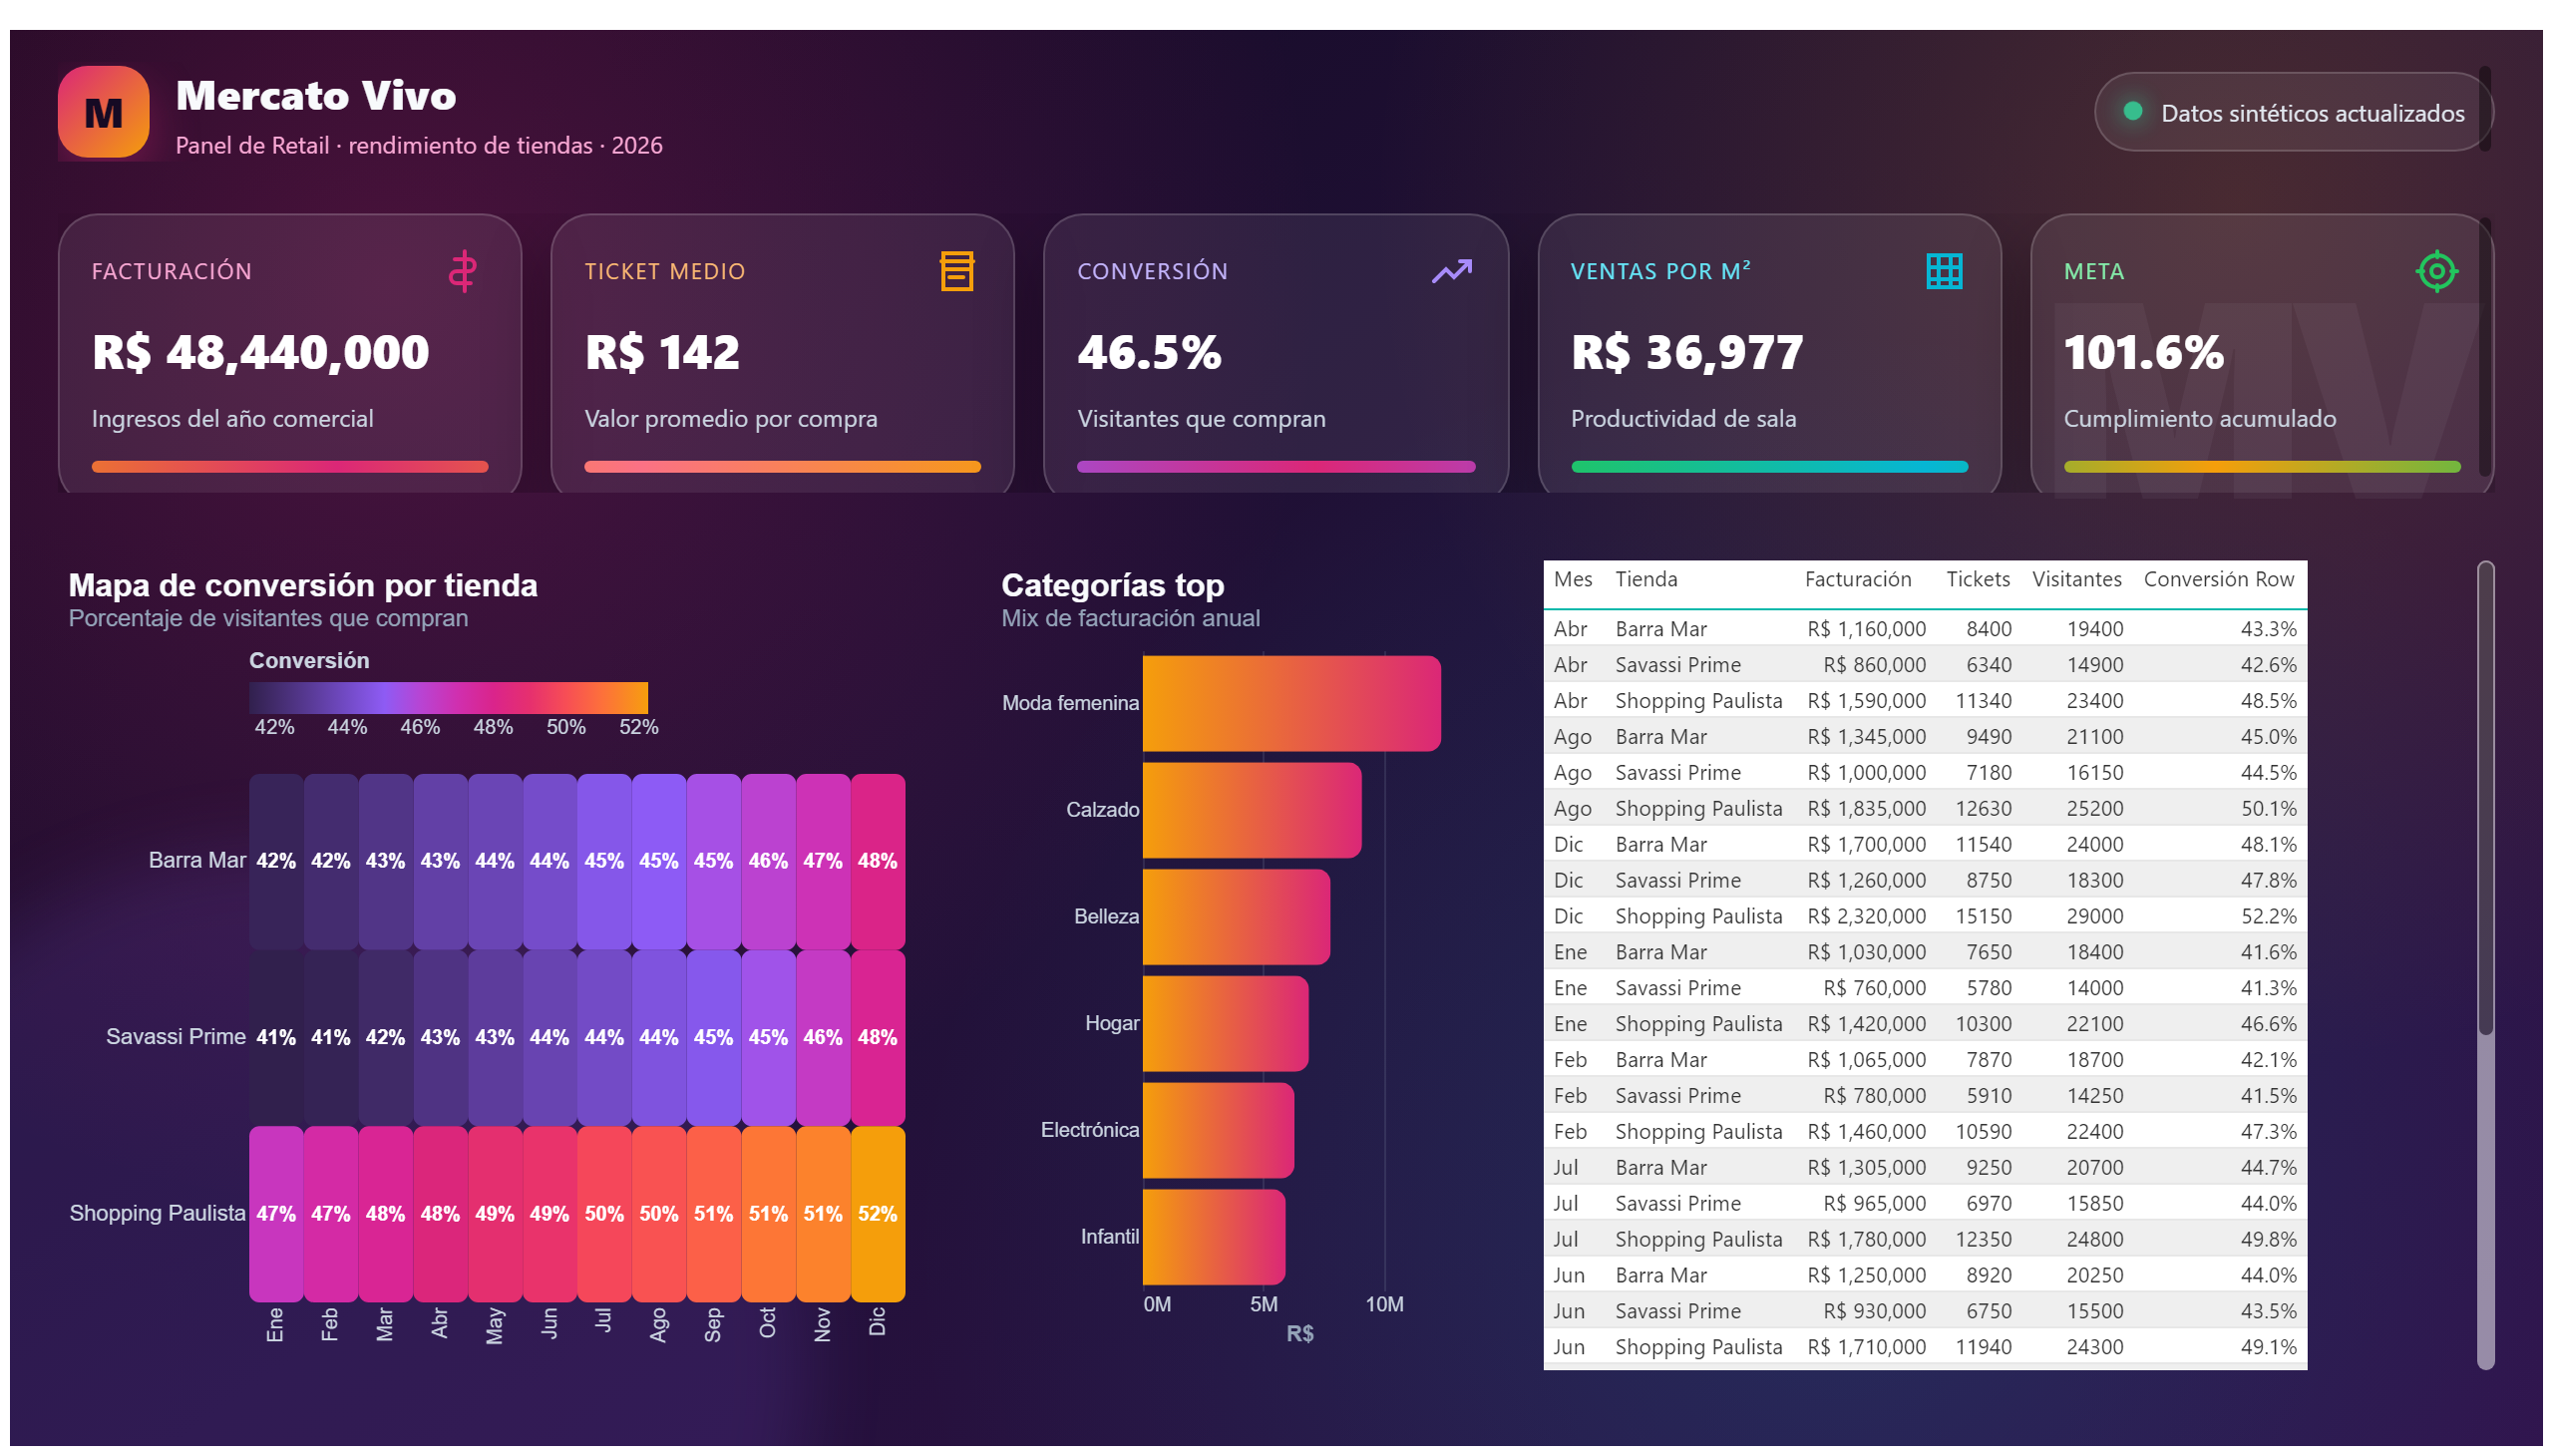This screenshot has height=1456, width=2553.
Task: Click the Shopping Paulista Dic 52% heatmap cell
Action: 877,1213
